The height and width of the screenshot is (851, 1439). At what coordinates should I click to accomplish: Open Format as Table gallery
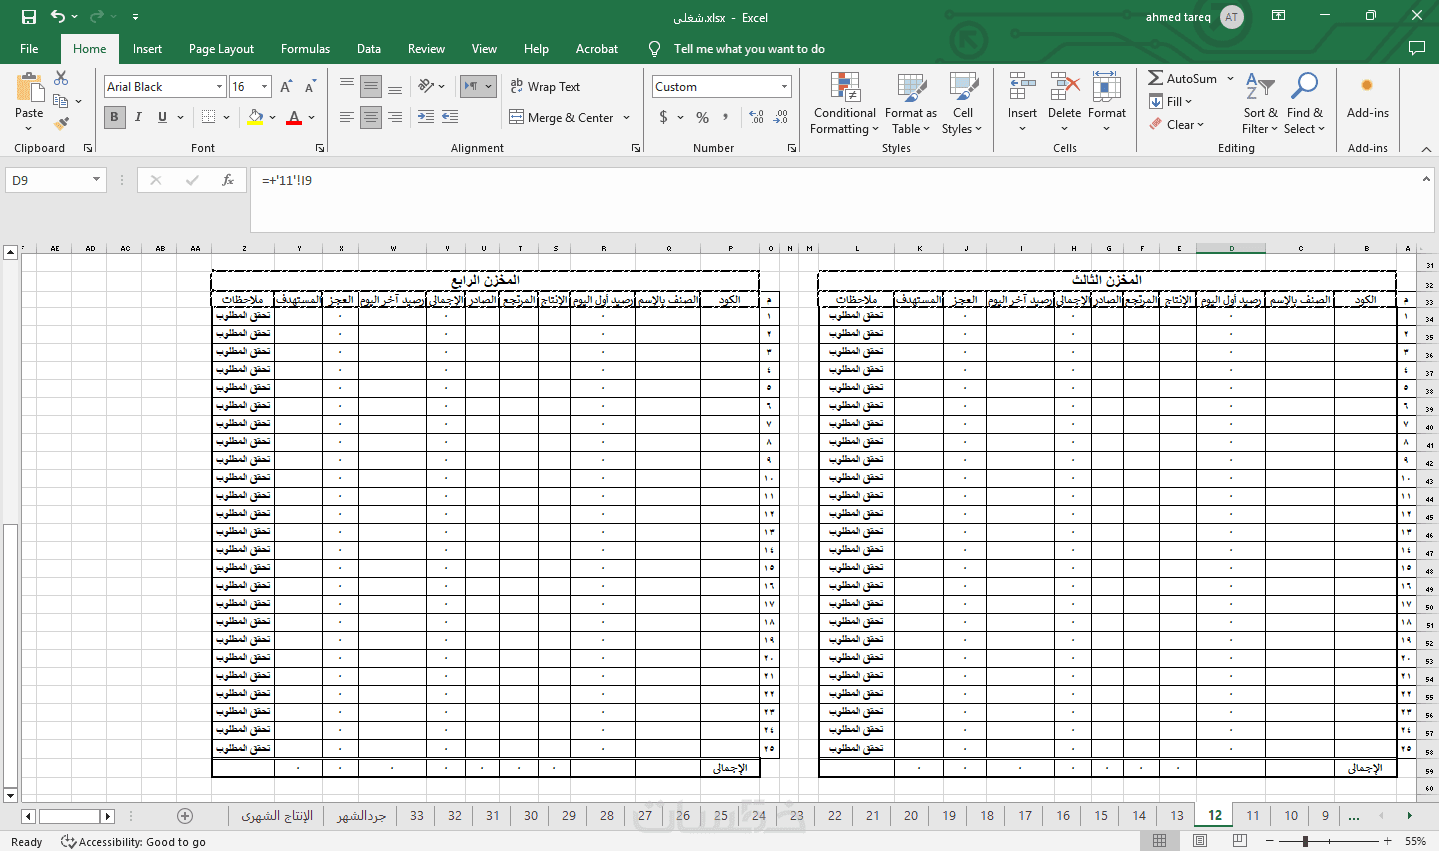point(911,103)
